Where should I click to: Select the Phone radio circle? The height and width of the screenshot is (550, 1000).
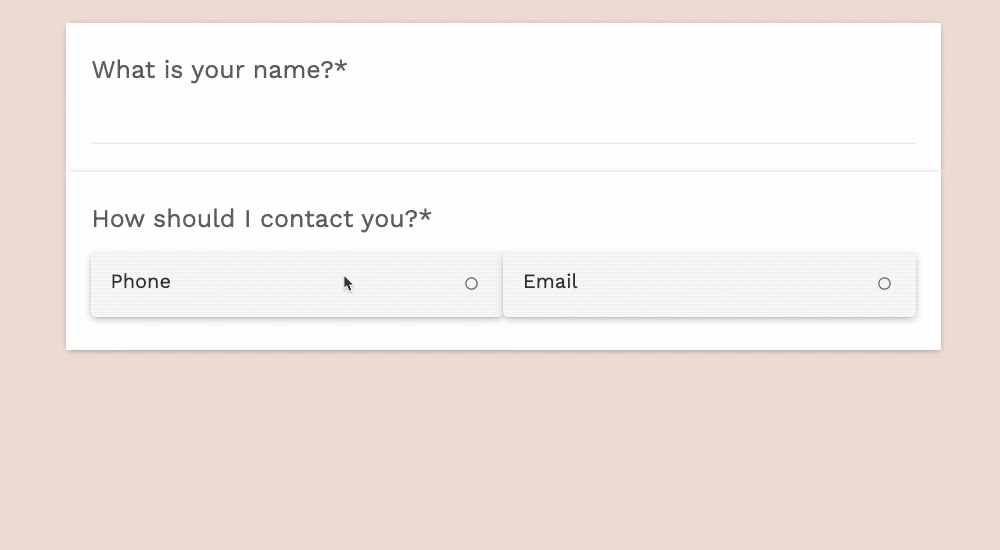471,284
